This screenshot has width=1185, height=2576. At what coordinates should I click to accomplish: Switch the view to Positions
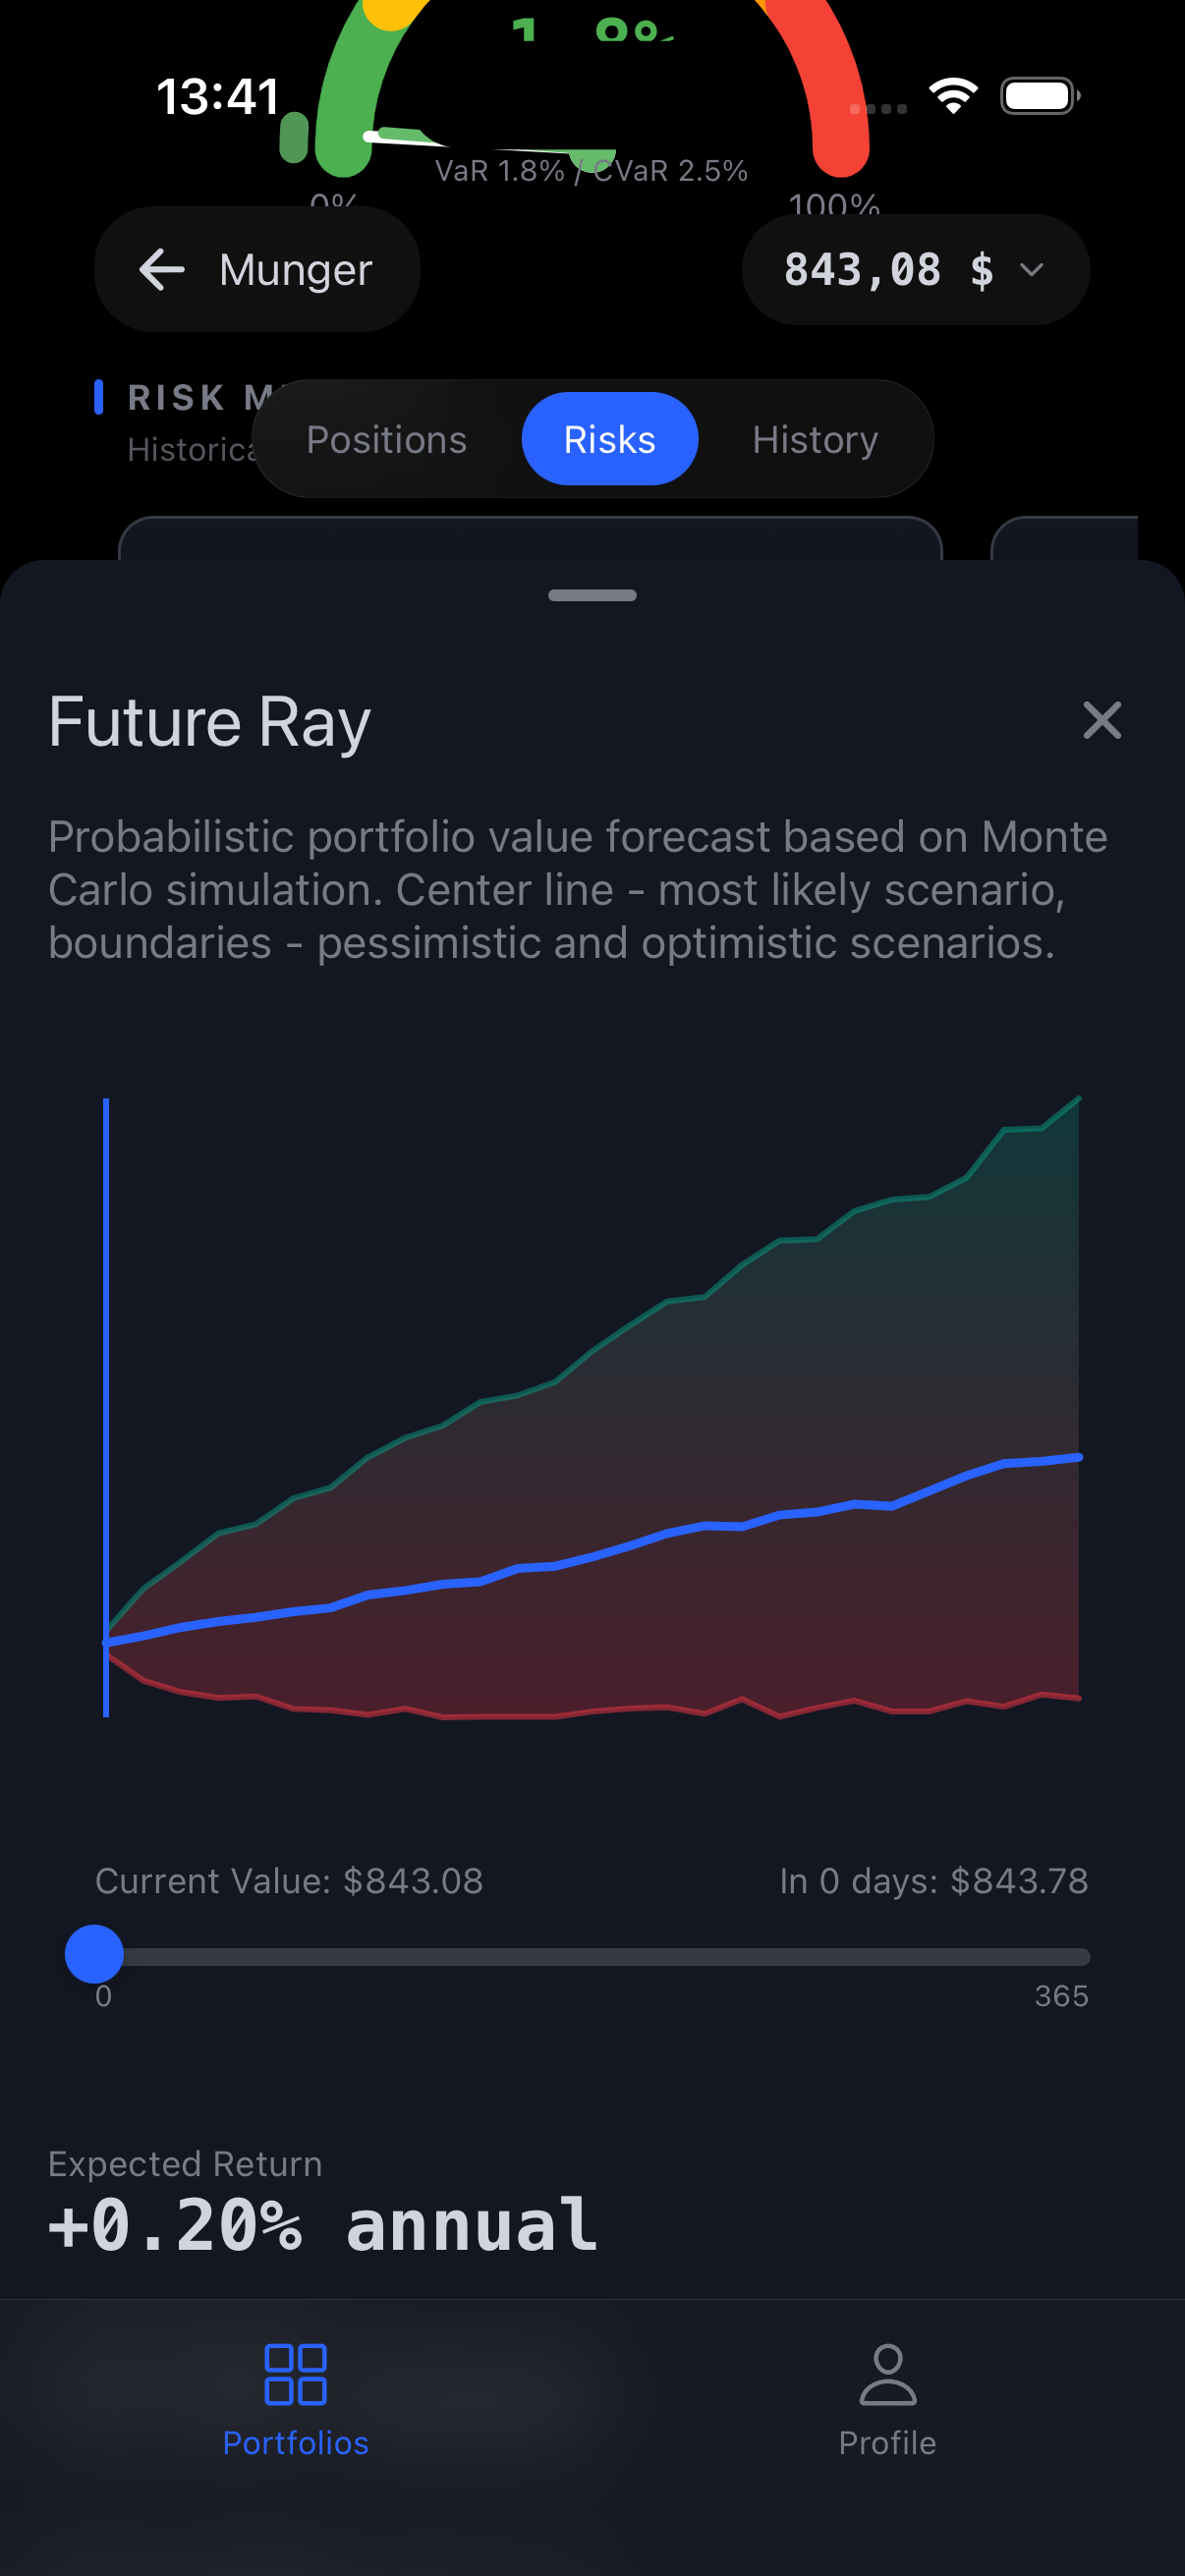click(x=387, y=438)
